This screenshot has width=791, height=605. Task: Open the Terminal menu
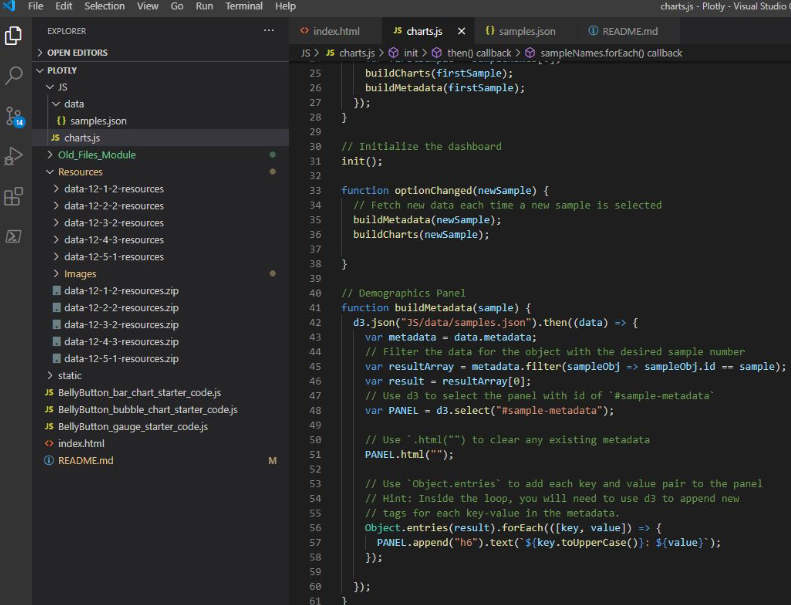click(x=244, y=6)
